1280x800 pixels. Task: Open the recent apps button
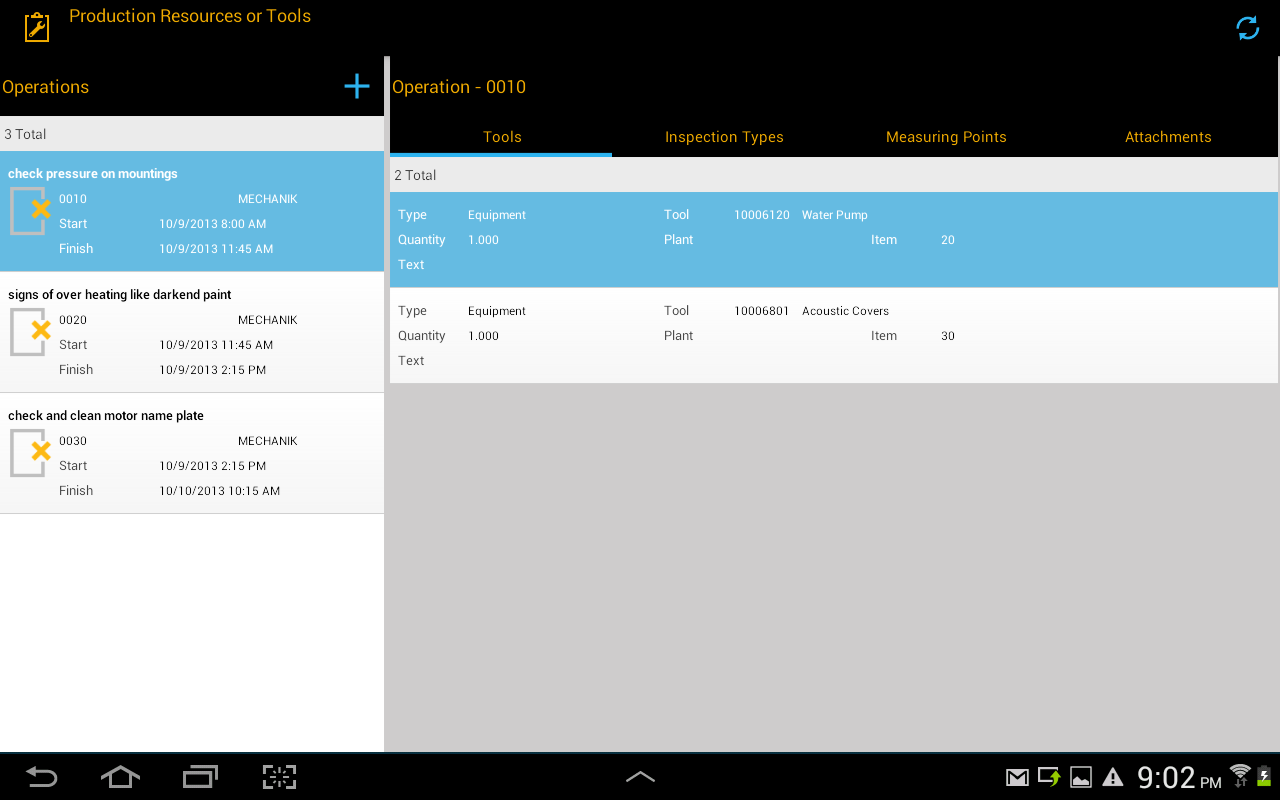[x=199, y=777]
